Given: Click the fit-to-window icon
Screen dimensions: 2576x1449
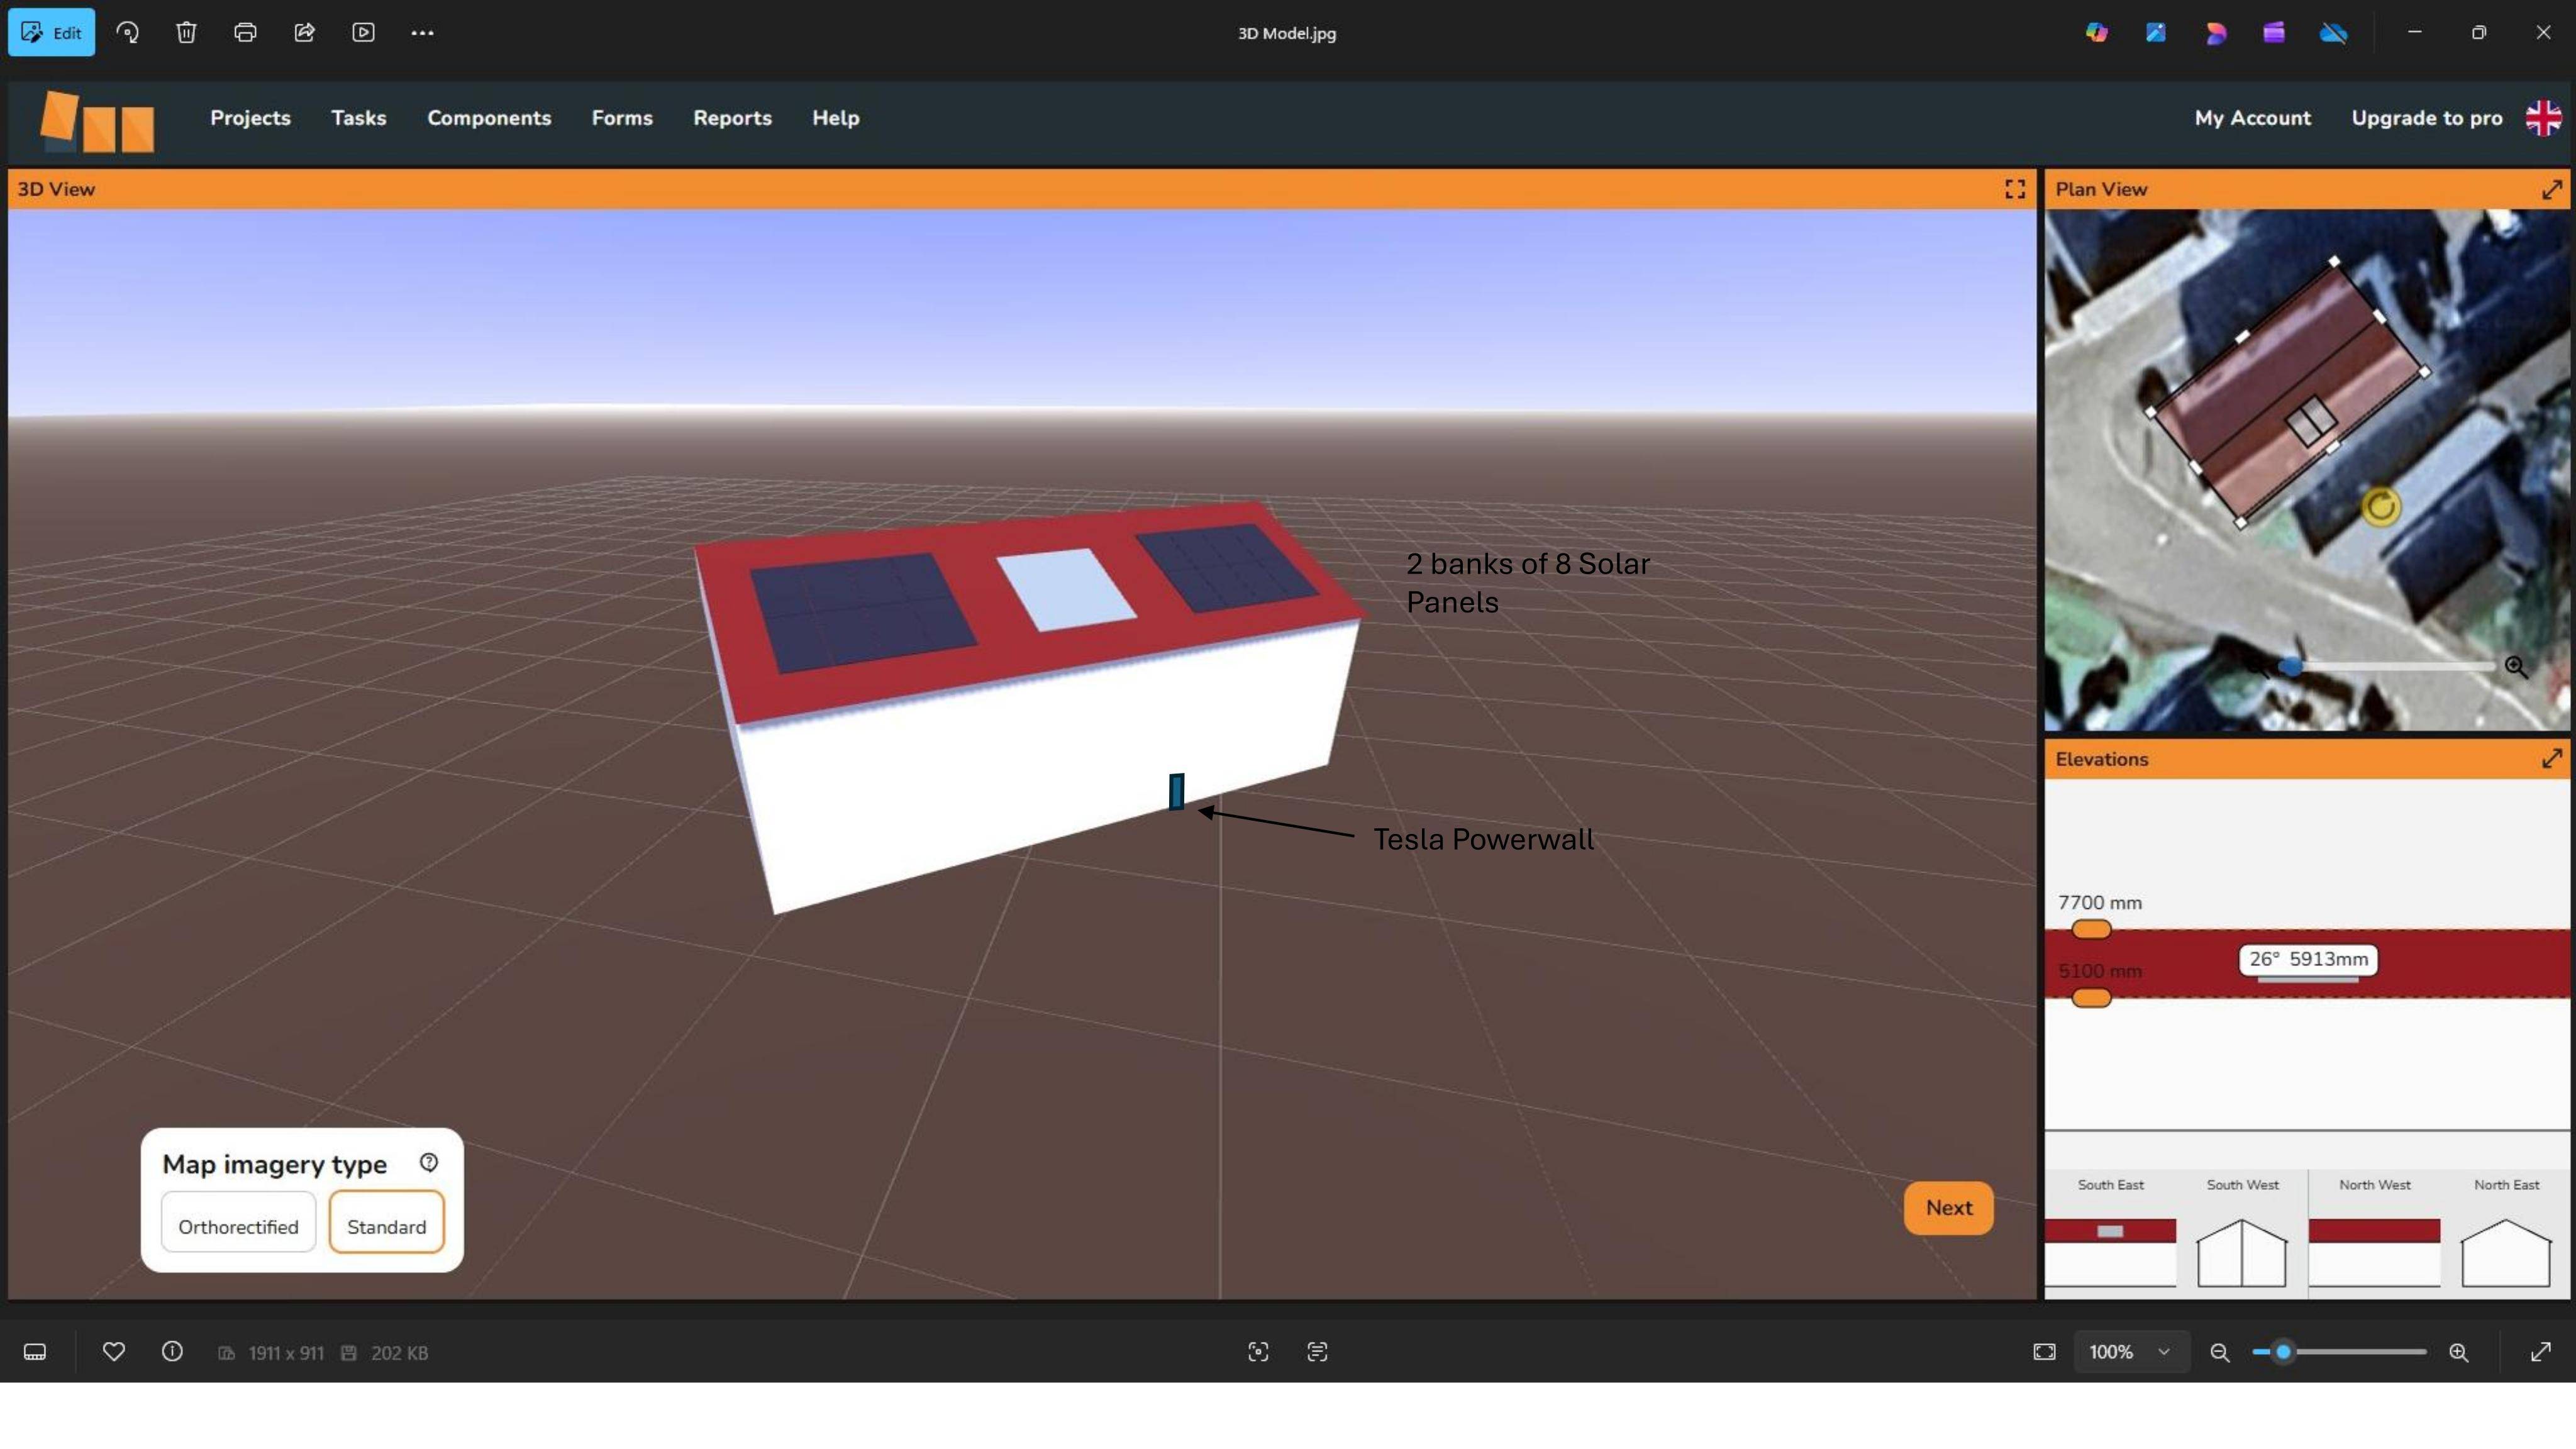Looking at the screenshot, I should point(2045,1352).
